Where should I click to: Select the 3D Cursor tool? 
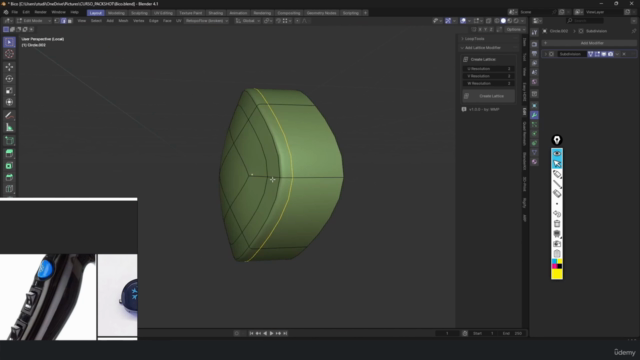[9, 54]
